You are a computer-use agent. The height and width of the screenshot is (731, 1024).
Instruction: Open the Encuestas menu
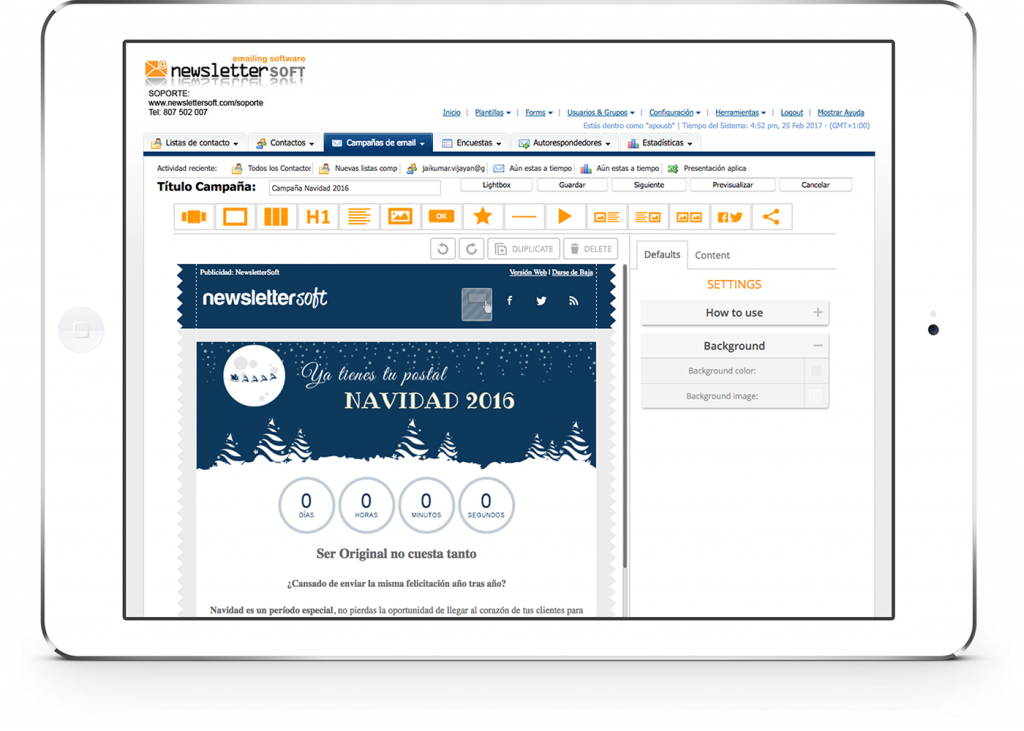472,143
